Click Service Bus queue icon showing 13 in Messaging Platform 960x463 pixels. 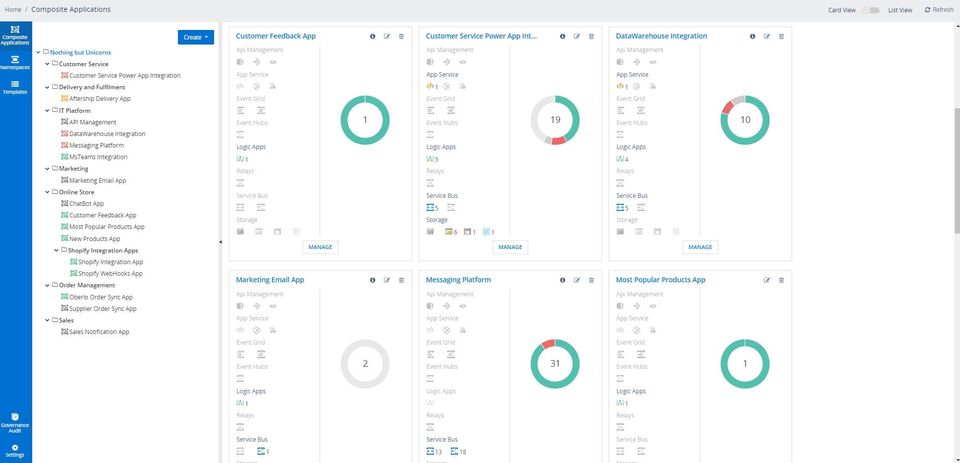click(x=430, y=451)
